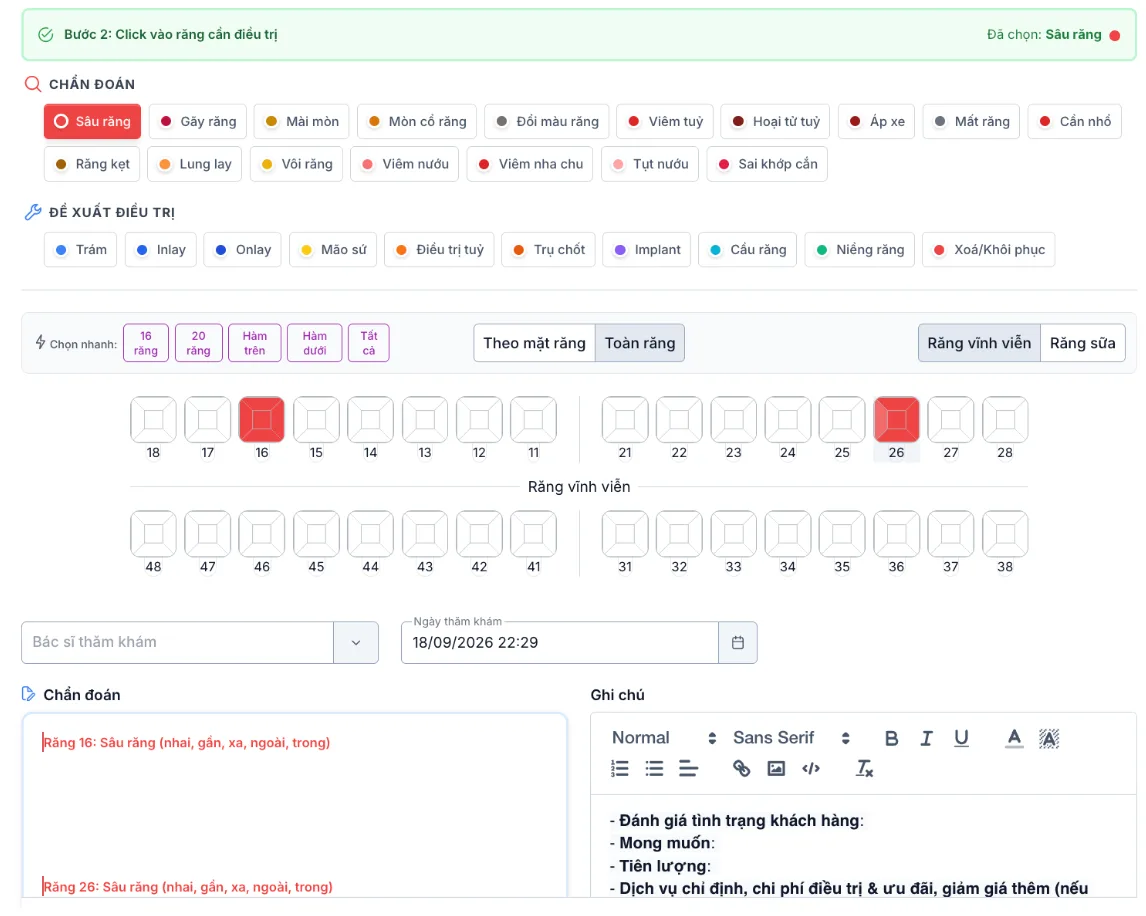Toggle tooth 26 selection
Image resolution: width=1146 pixels, height=916 pixels.
[x=896, y=420]
